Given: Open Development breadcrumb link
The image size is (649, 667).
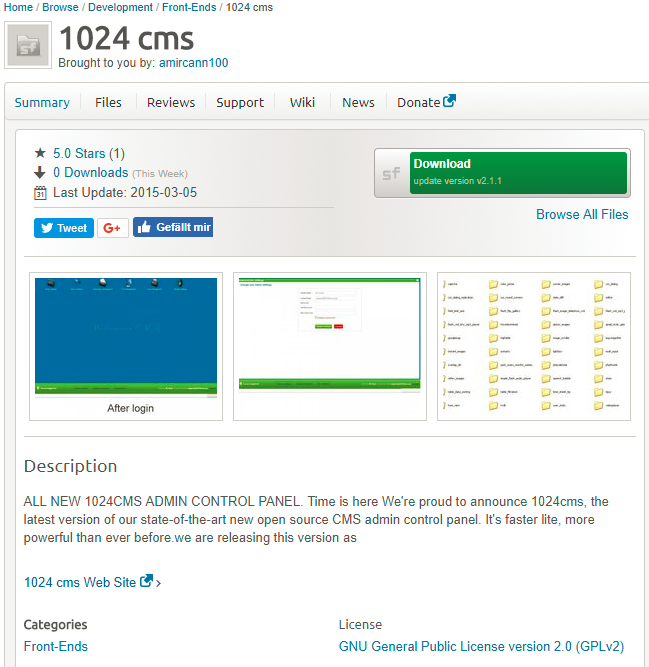Looking at the screenshot, I should point(120,7).
